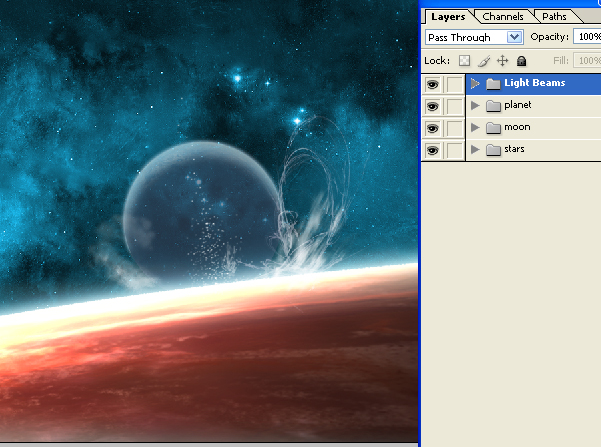This screenshot has width=601, height=447.
Task: Click the stars group folder icon
Action: click(x=492, y=150)
